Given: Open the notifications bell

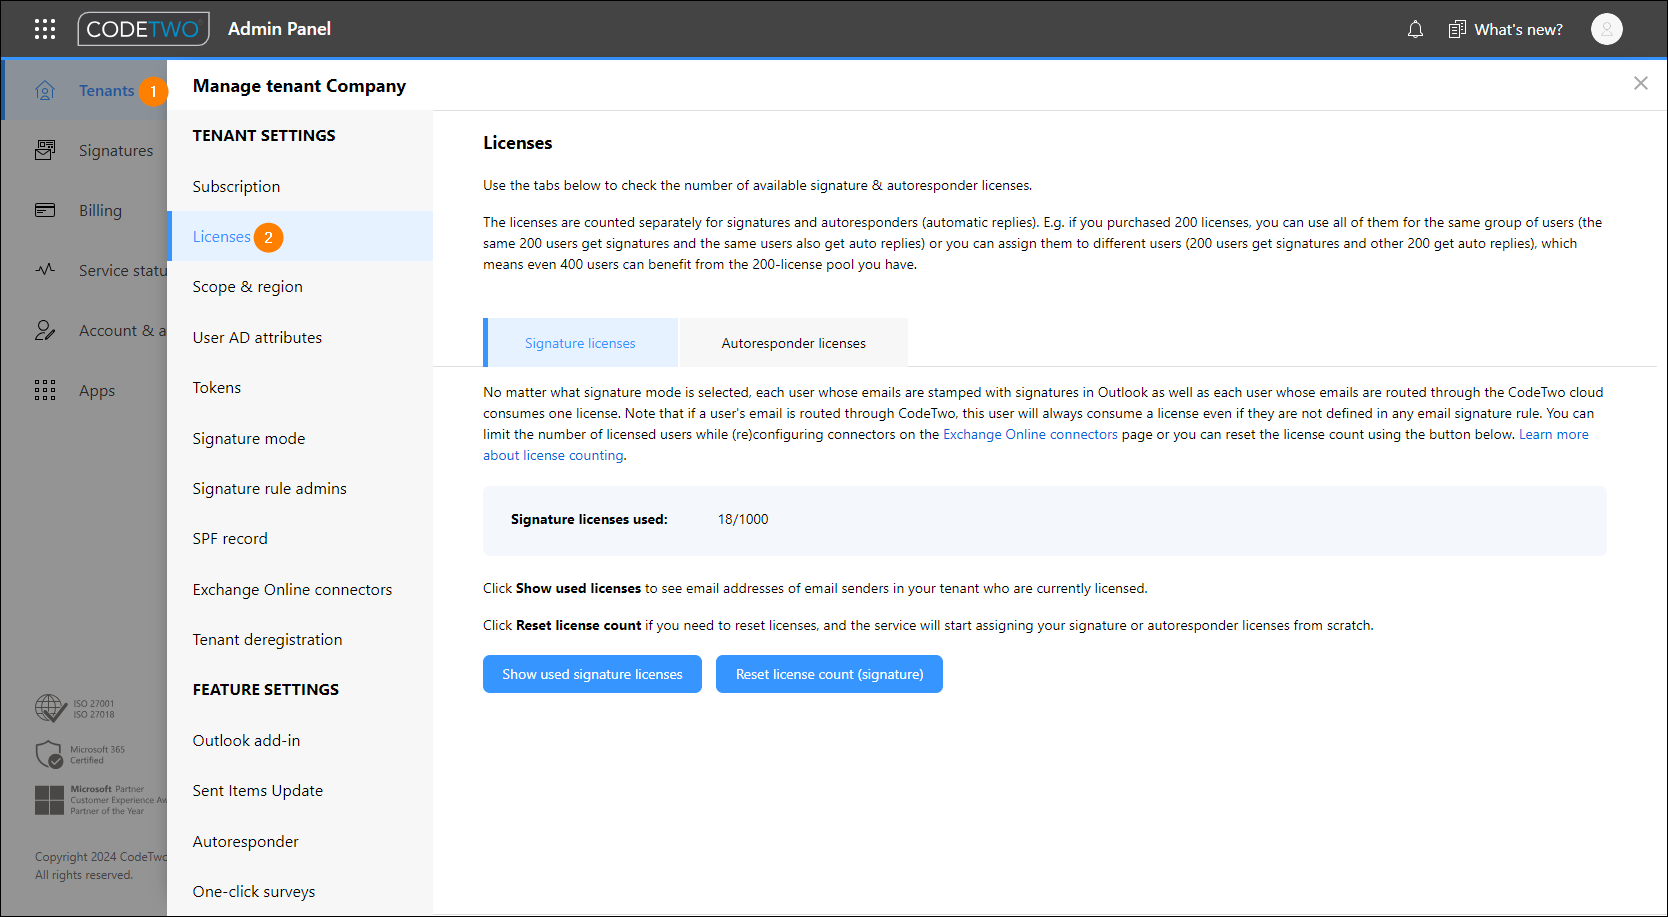Looking at the screenshot, I should tap(1415, 29).
